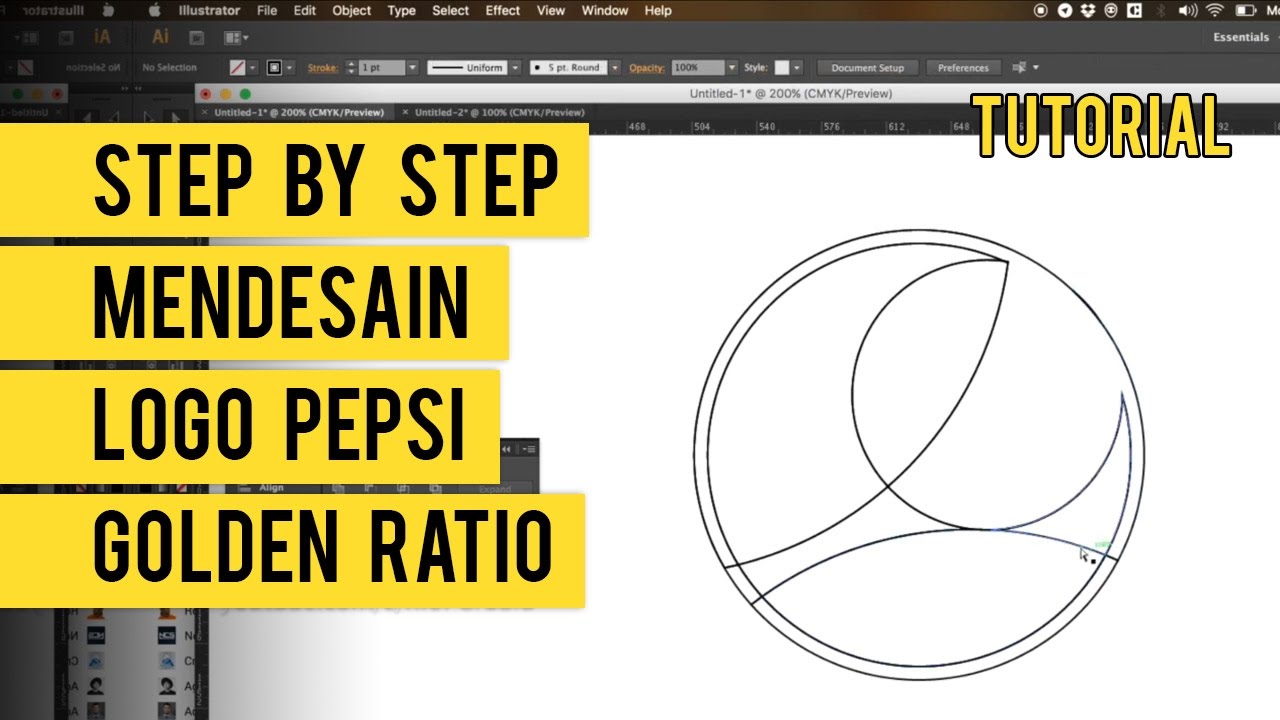Open the Arrange Documents layout menu
Image resolution: width=1280 pixels, height=720 pixels.
236,38
